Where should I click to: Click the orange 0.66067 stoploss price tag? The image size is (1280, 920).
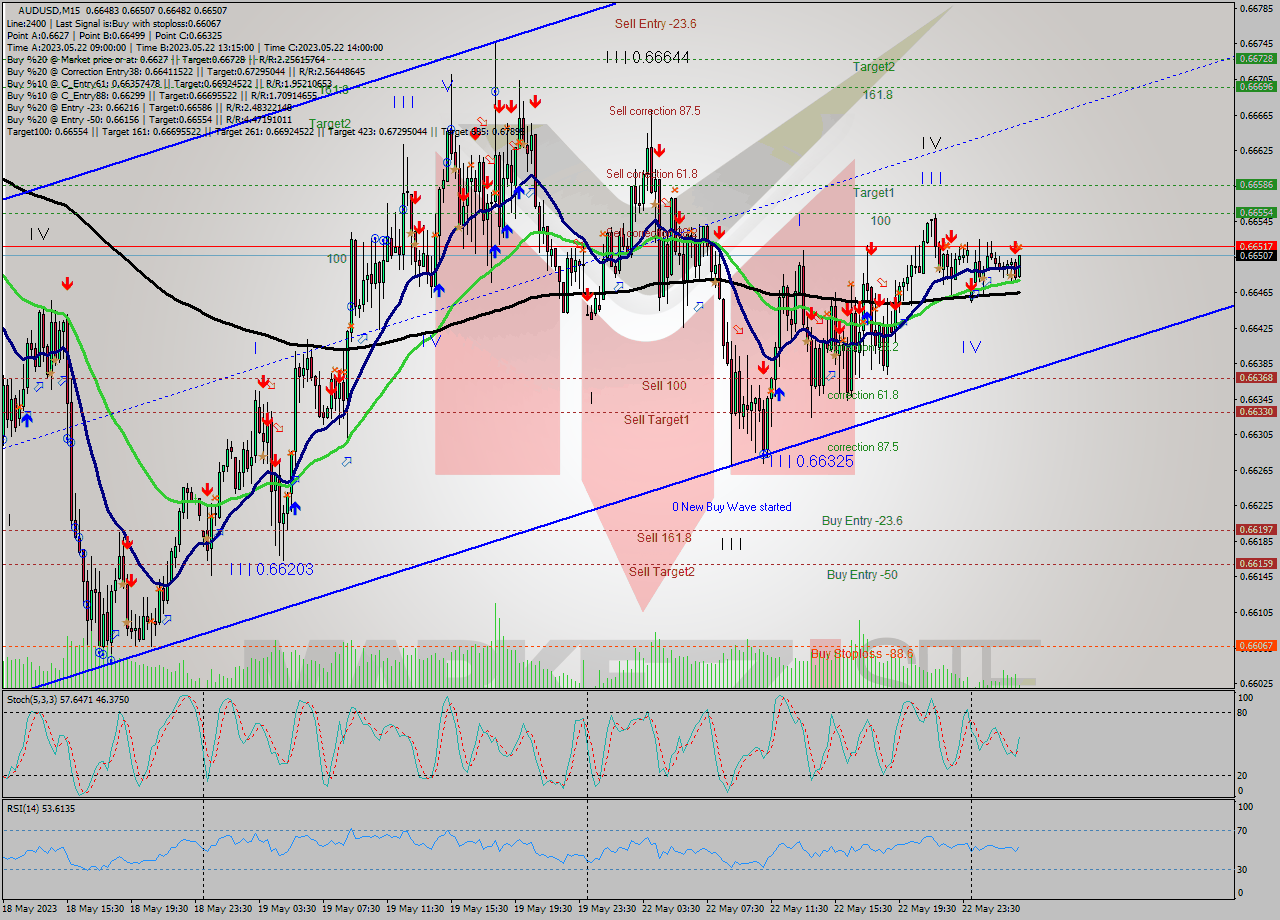tap(1256, 645)
